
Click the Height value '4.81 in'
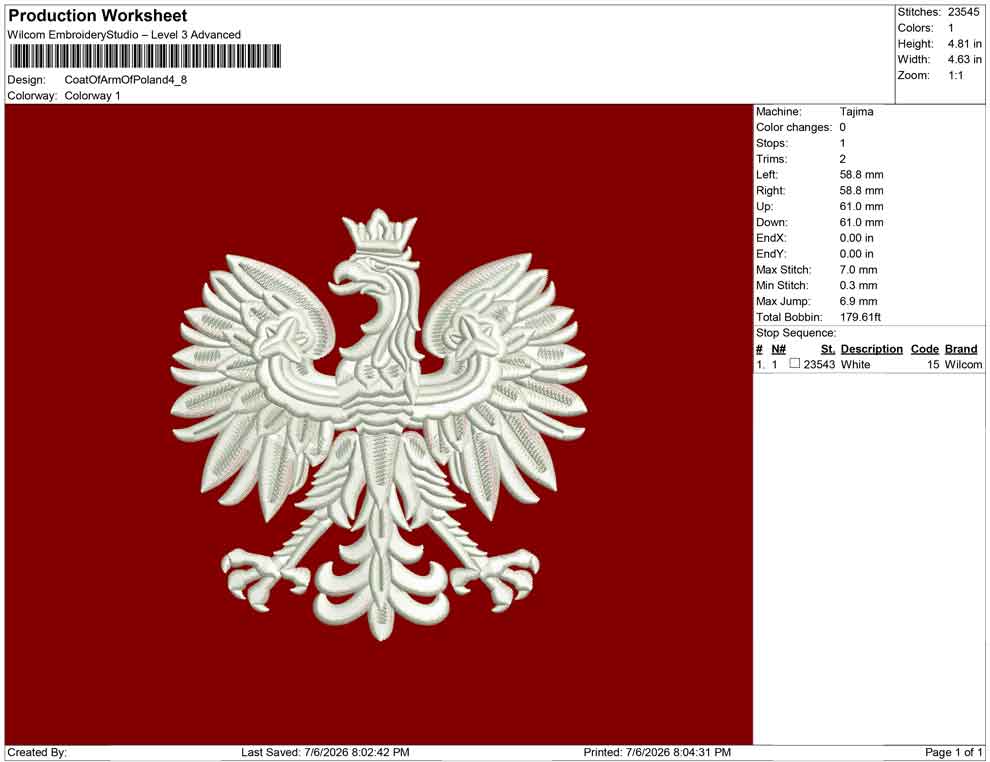(964, 44)
